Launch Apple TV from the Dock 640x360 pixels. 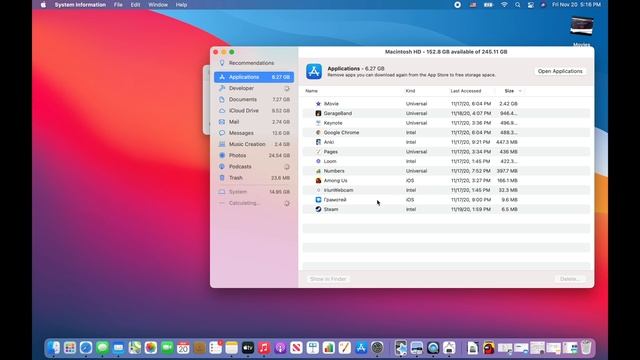[248, 348]
